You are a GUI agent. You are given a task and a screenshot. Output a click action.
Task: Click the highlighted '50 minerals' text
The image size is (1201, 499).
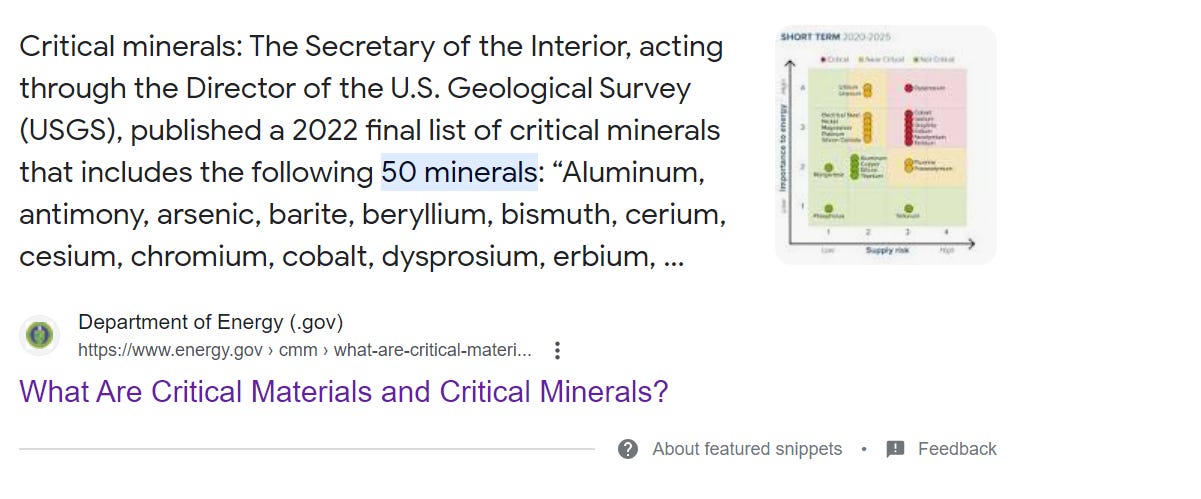click(x=459, y=172)
